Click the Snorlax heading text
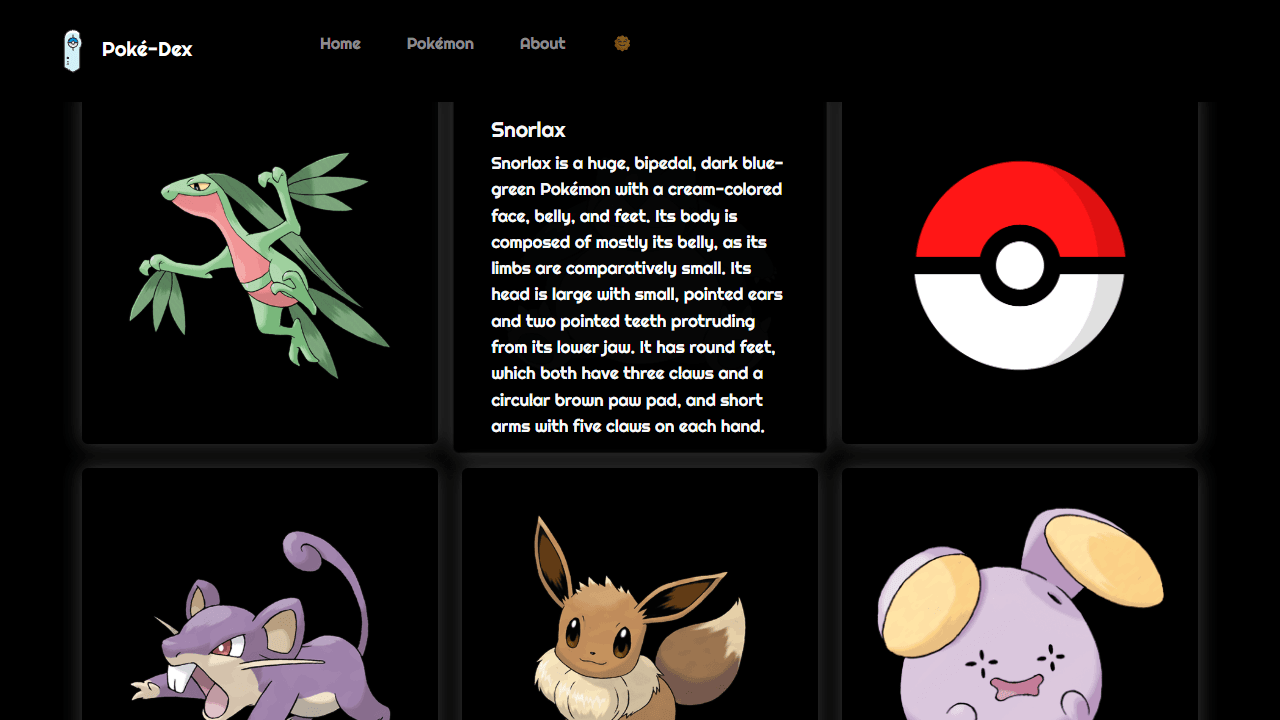The image size is (1280, 720). pos(528,130)
